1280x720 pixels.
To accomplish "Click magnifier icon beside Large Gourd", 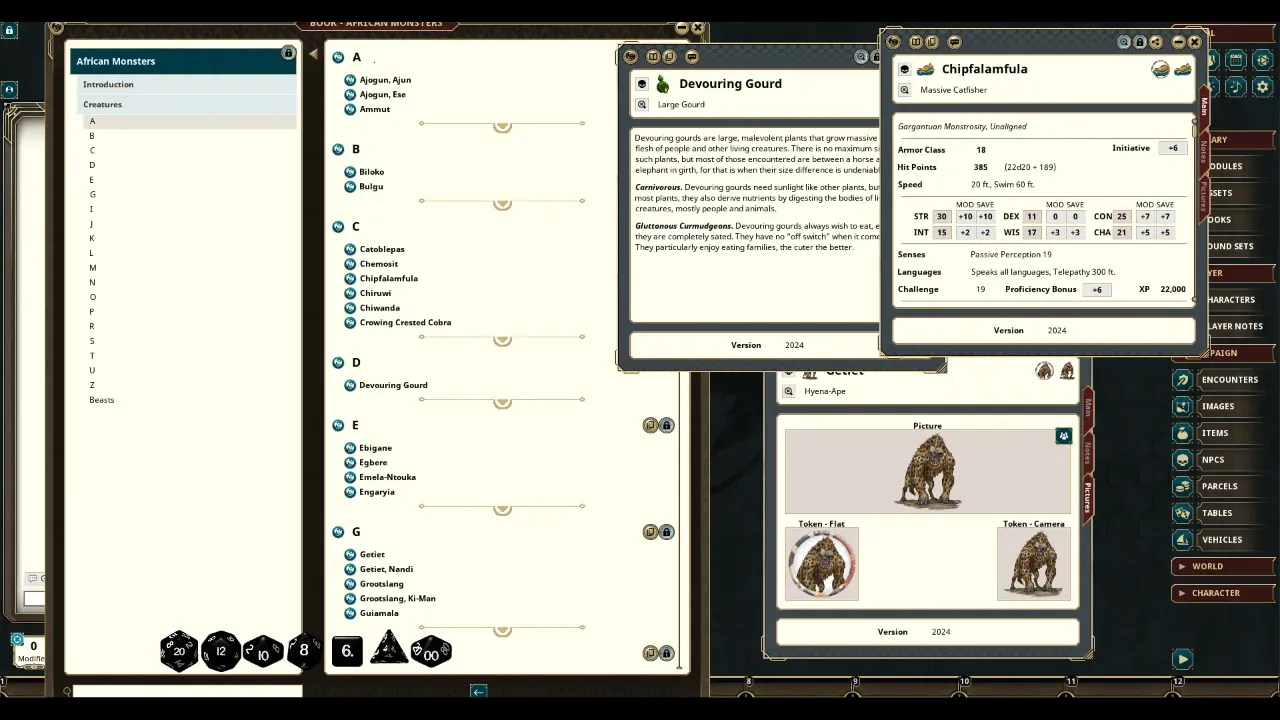I will pos(642,104).
